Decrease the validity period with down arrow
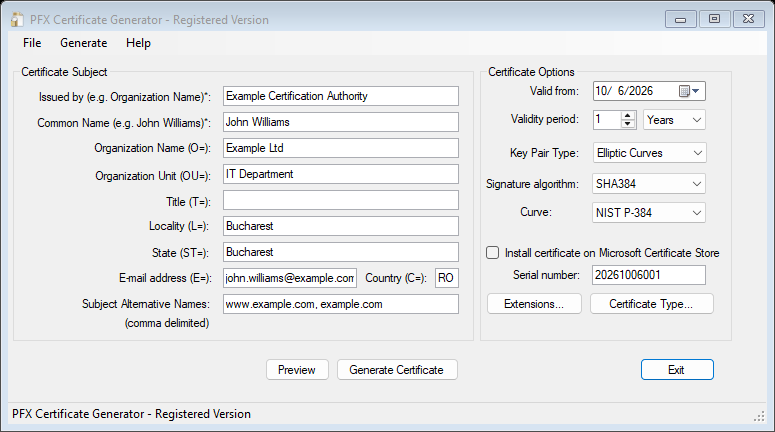The height and width of the screenshot is (432, 775). pos(628,124)
